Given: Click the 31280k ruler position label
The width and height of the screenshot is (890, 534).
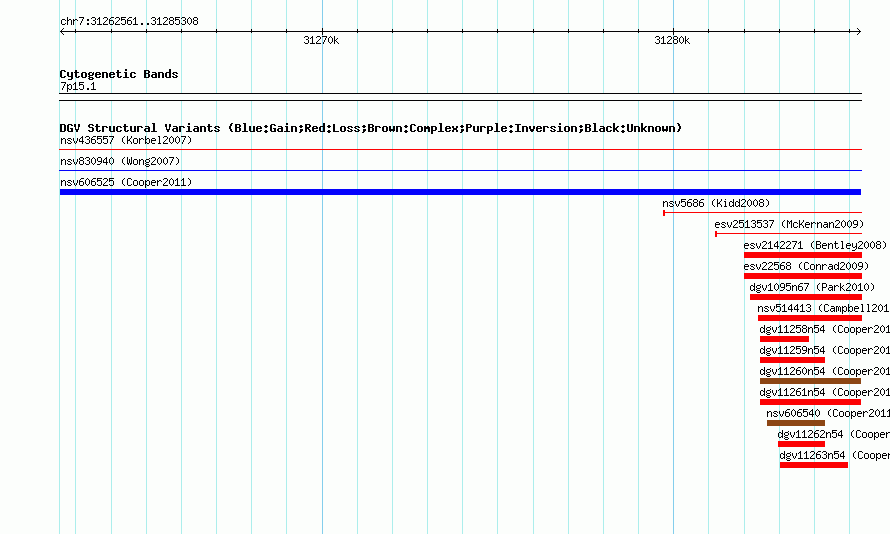Looking at the screenshot, I should tap(672, 40).
